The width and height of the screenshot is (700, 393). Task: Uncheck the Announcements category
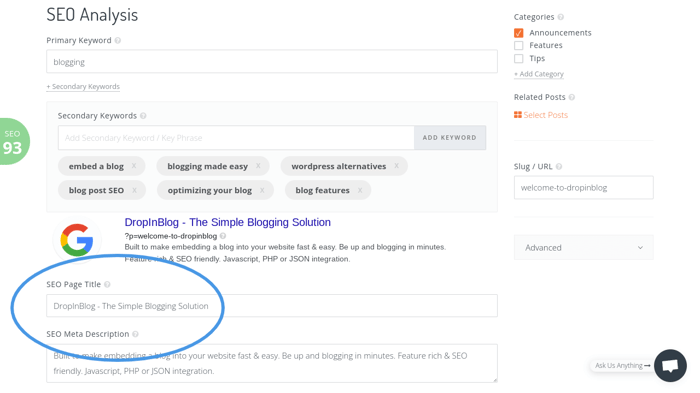coord(519,33)
